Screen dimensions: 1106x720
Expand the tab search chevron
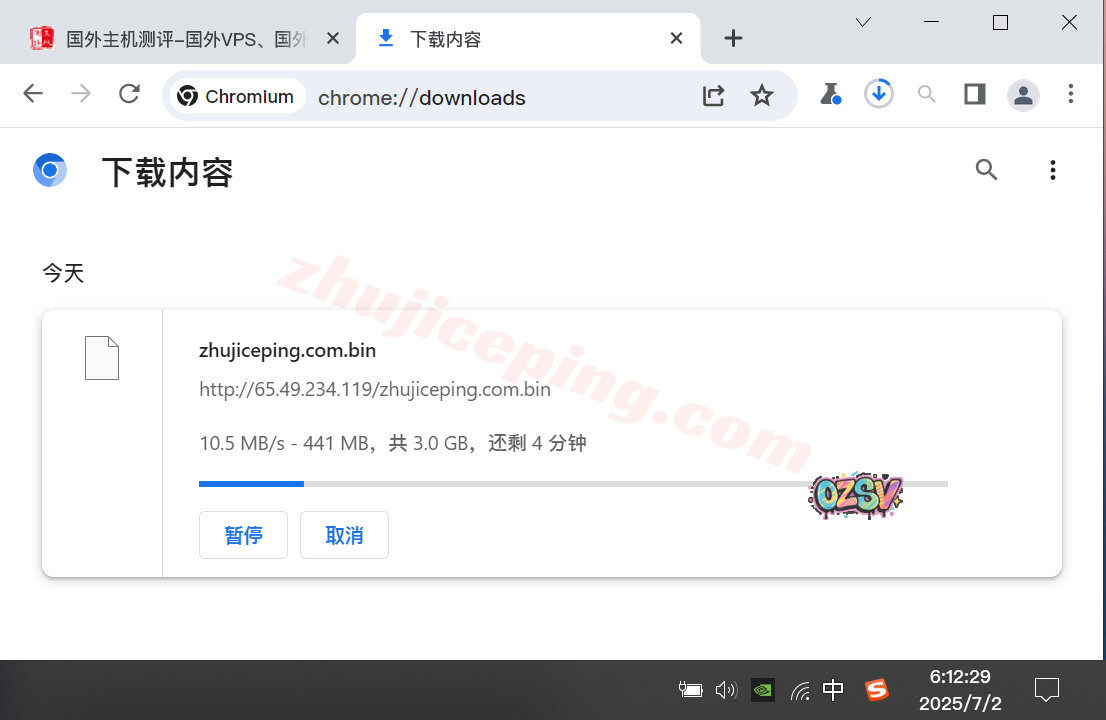click(x=863, y=22)
